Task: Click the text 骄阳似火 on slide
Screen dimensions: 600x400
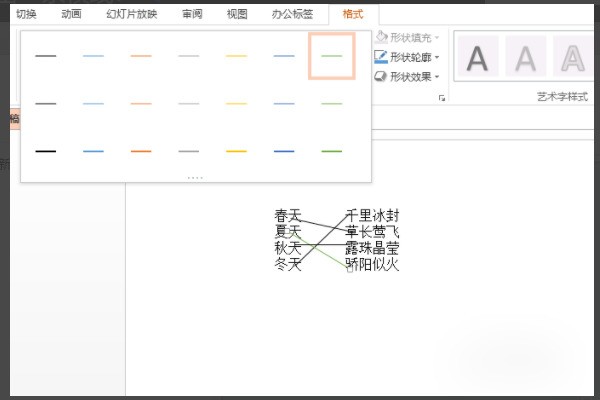Action: coord(372,264)
